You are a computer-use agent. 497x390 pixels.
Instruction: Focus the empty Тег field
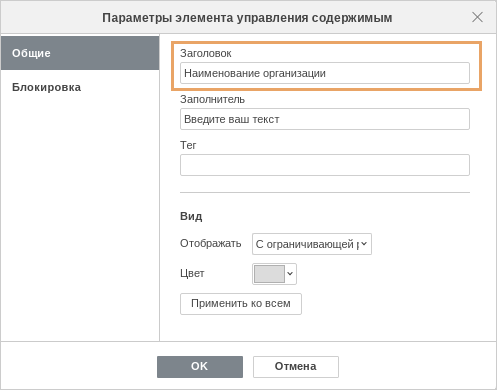325,165
